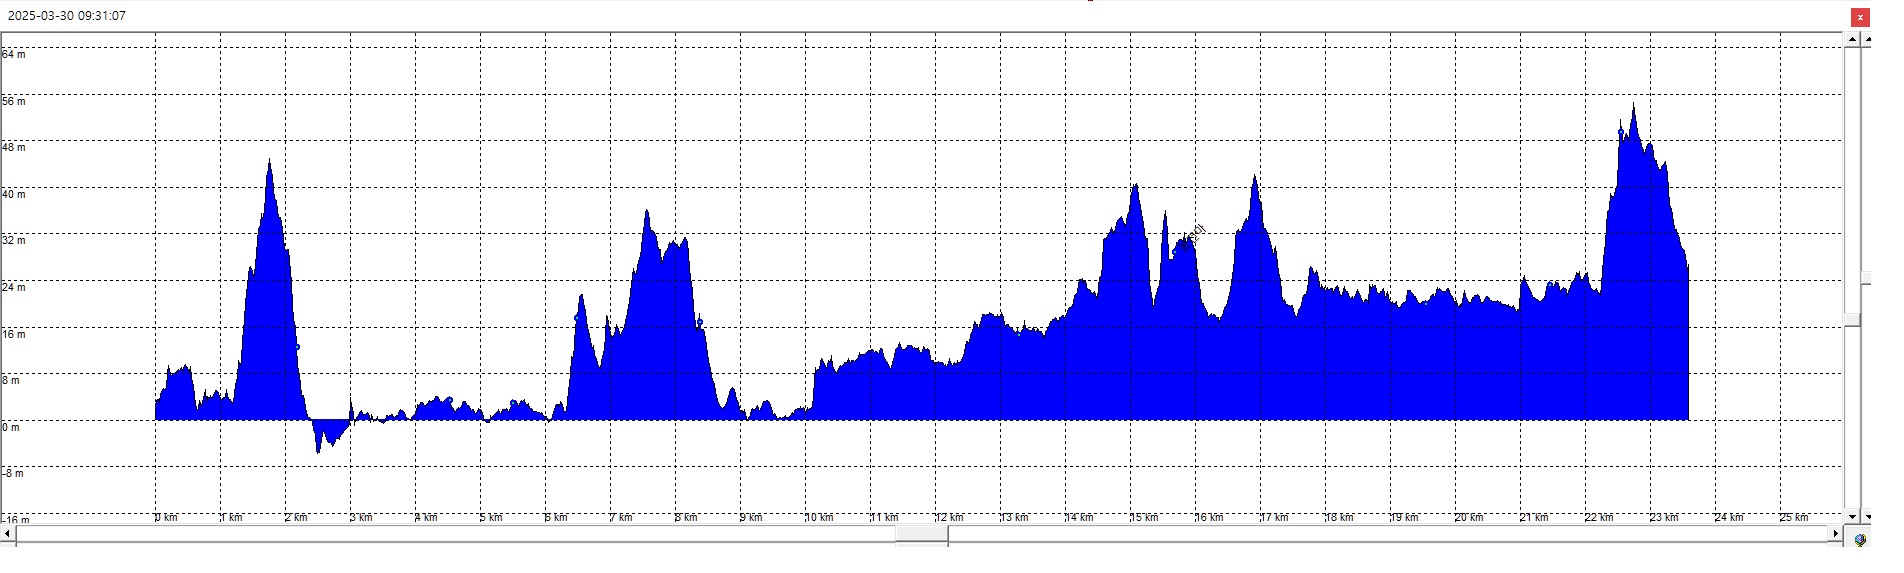Screen dimensions: 1904x573
Task: Click the 24 m elevation label
Action: tap(14, 287)
